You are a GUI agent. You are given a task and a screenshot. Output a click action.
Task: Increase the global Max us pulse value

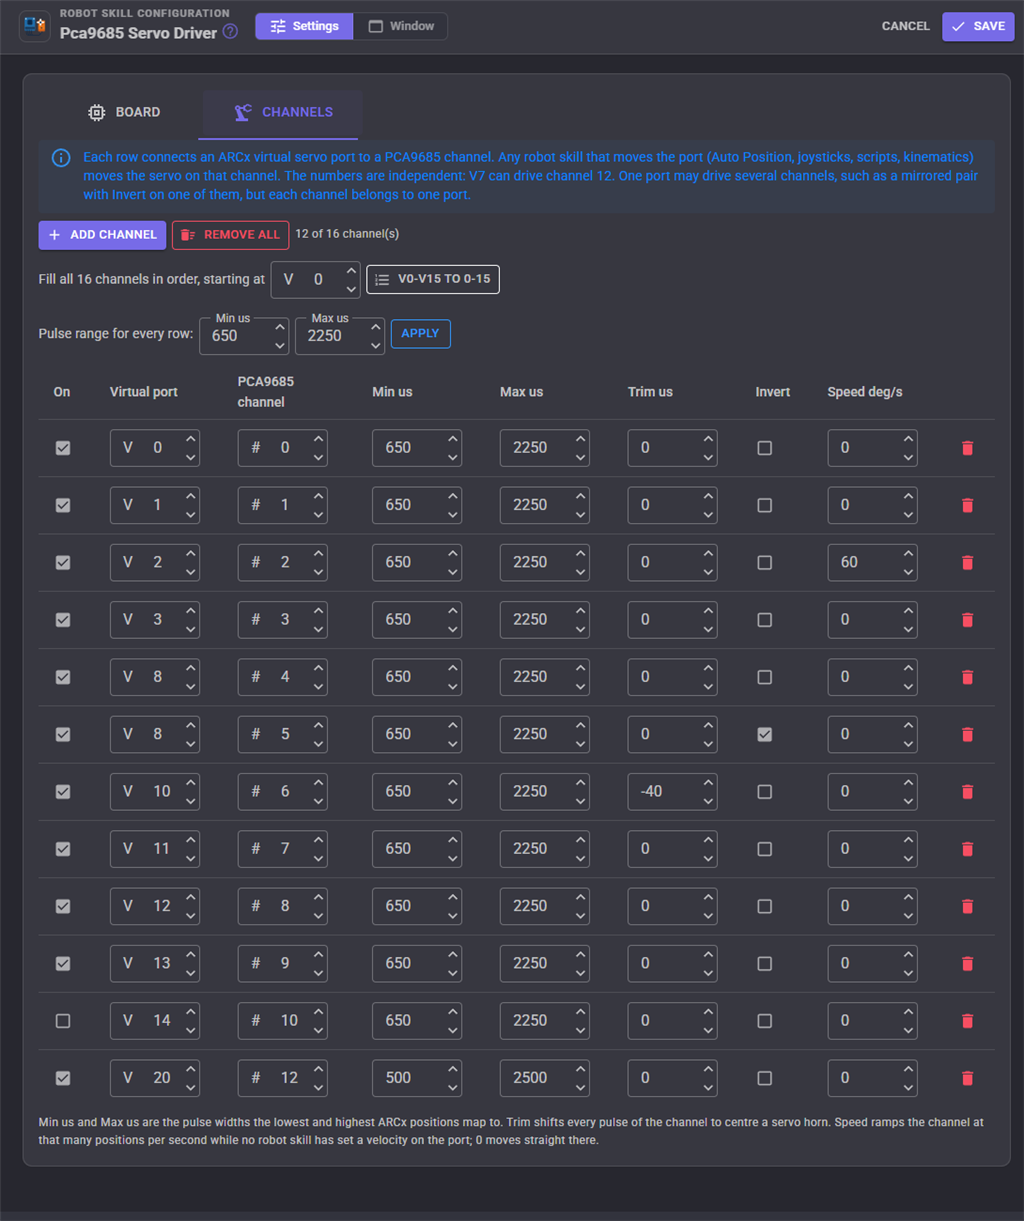[376, 326]
